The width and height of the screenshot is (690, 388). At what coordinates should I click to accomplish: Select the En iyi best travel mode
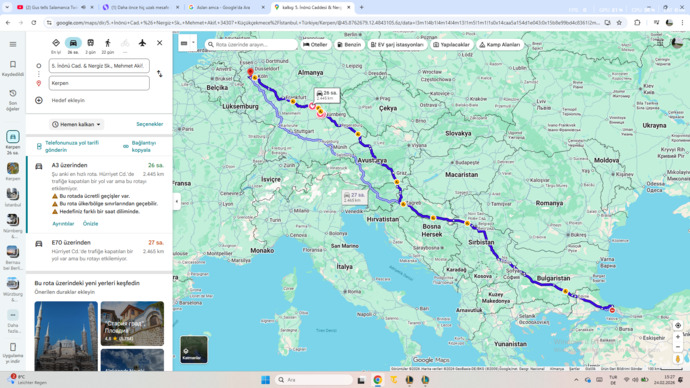click(x=56, y=45)
